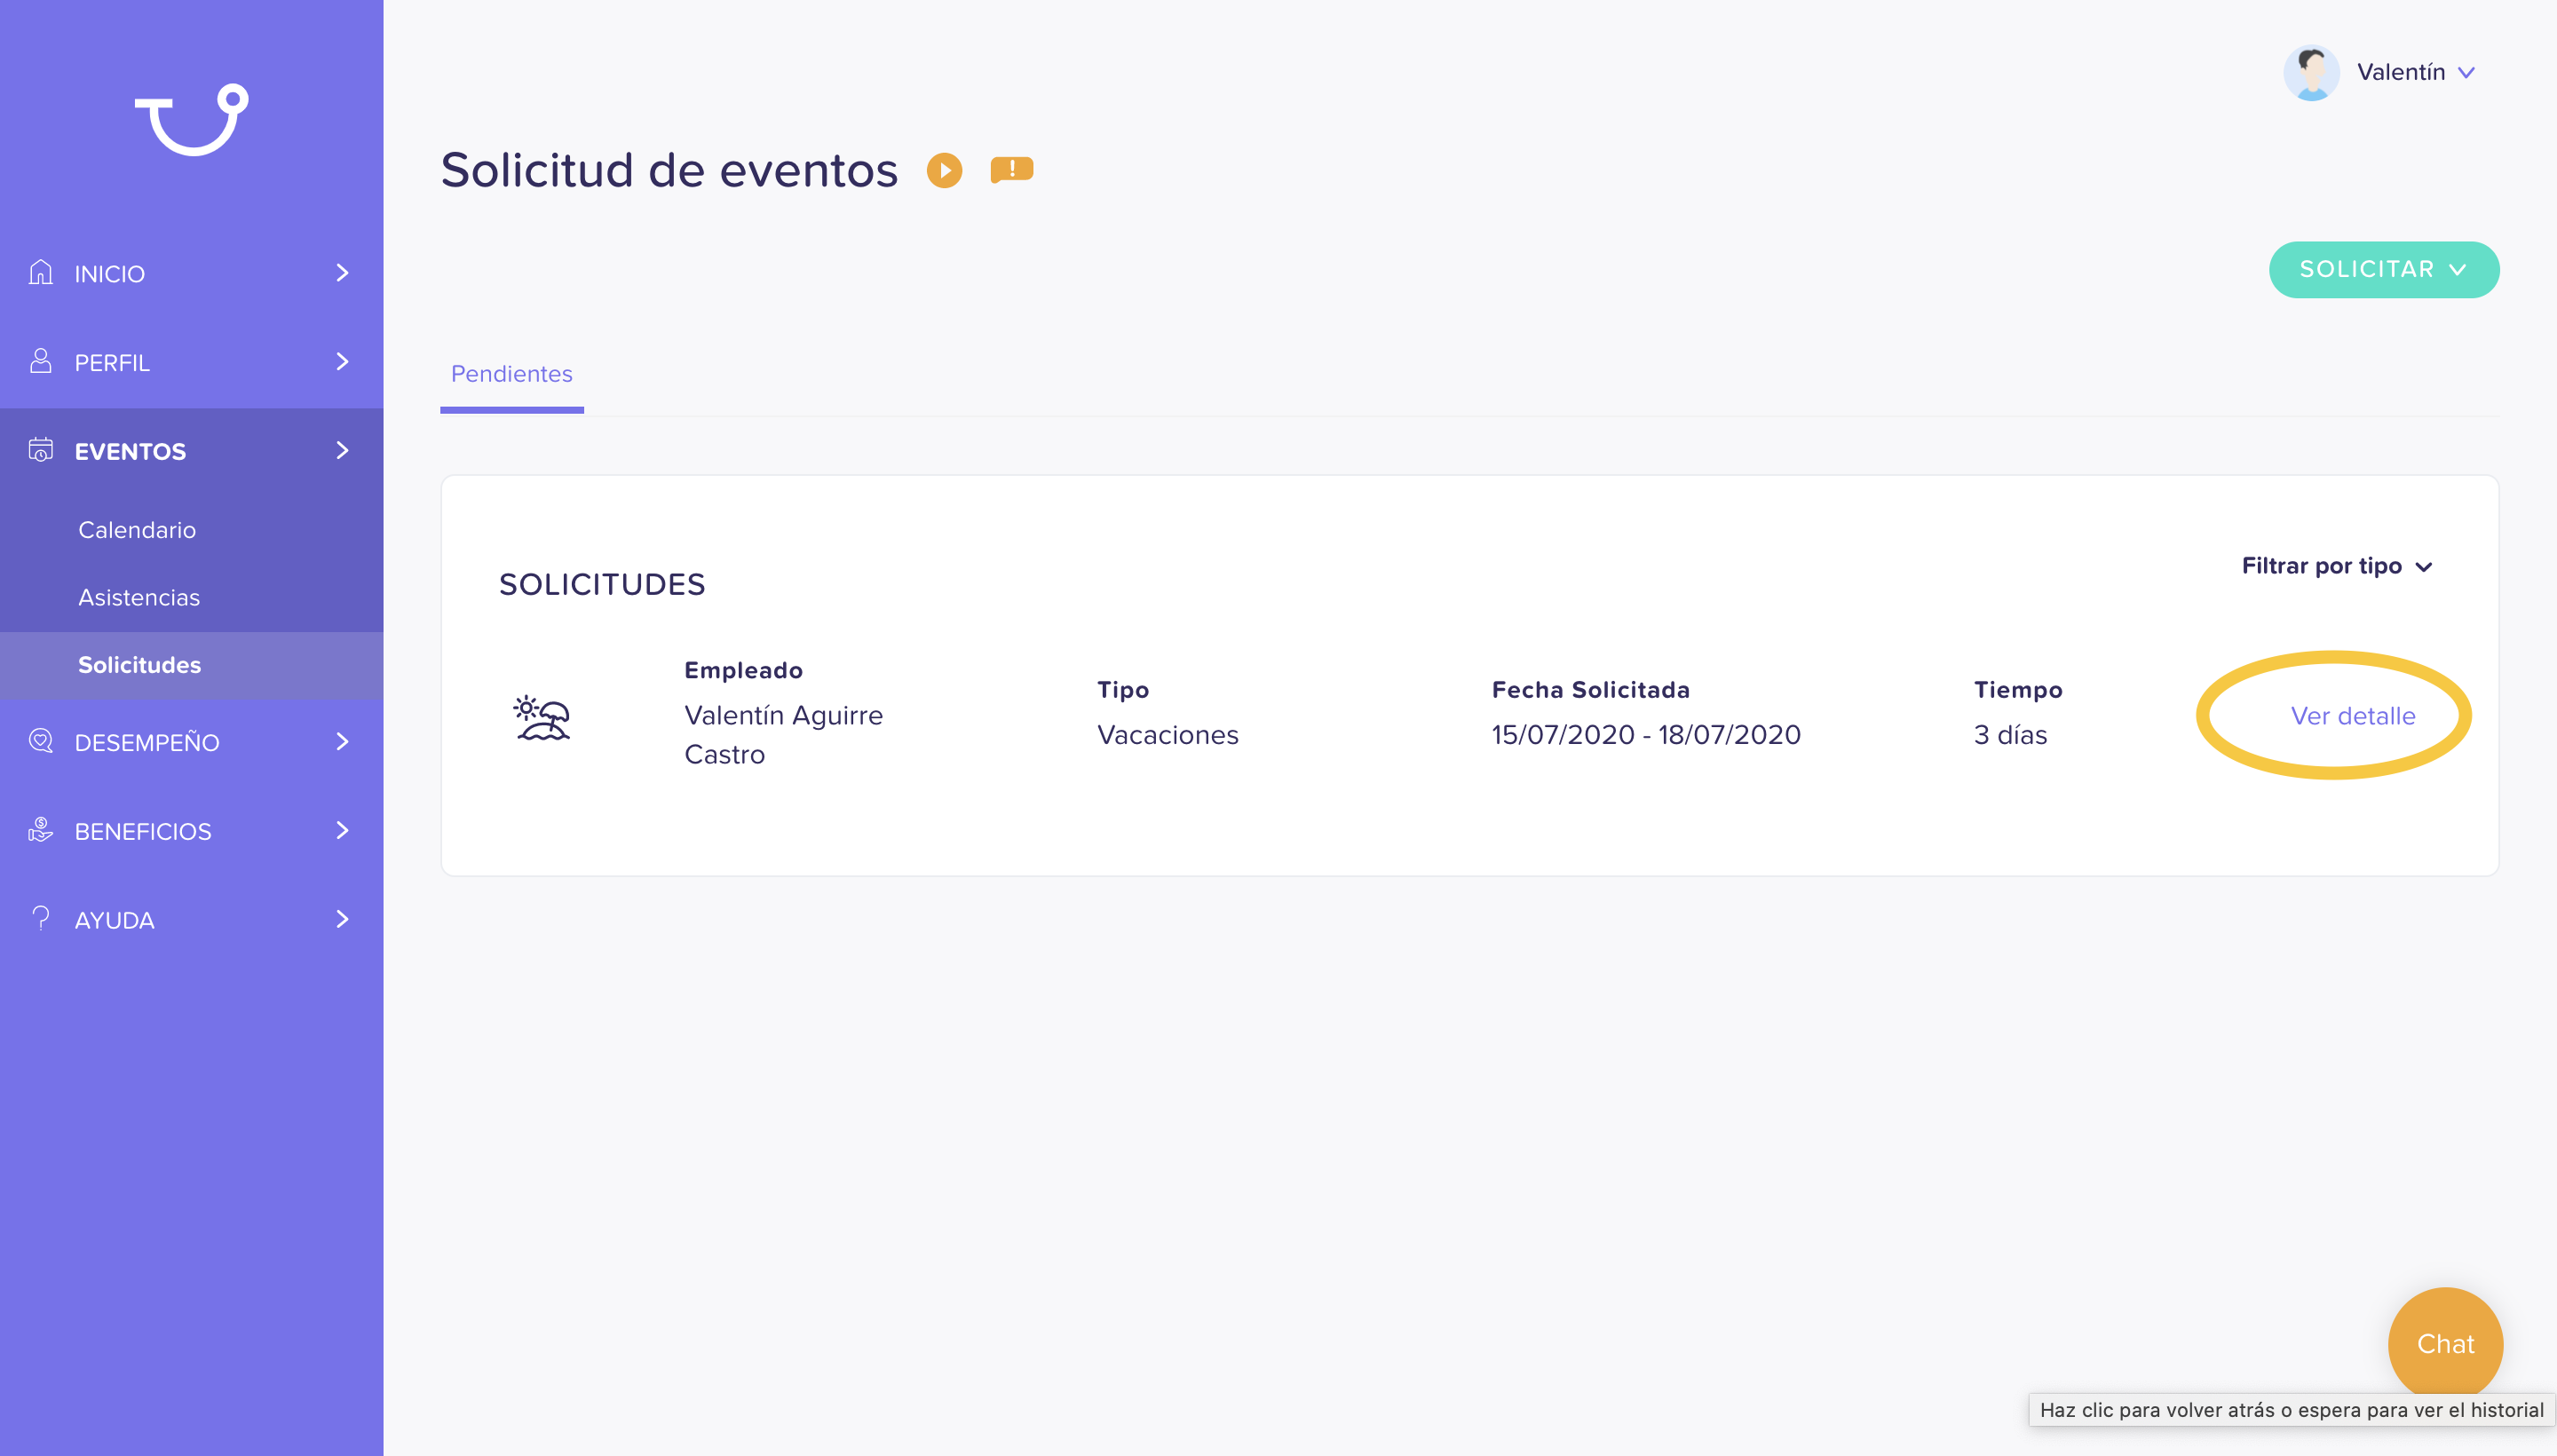The width and height of the screenshot is (2557, 1456).
Task: Expand the DESEMPEÑO chevron
Action: point(342,742)
